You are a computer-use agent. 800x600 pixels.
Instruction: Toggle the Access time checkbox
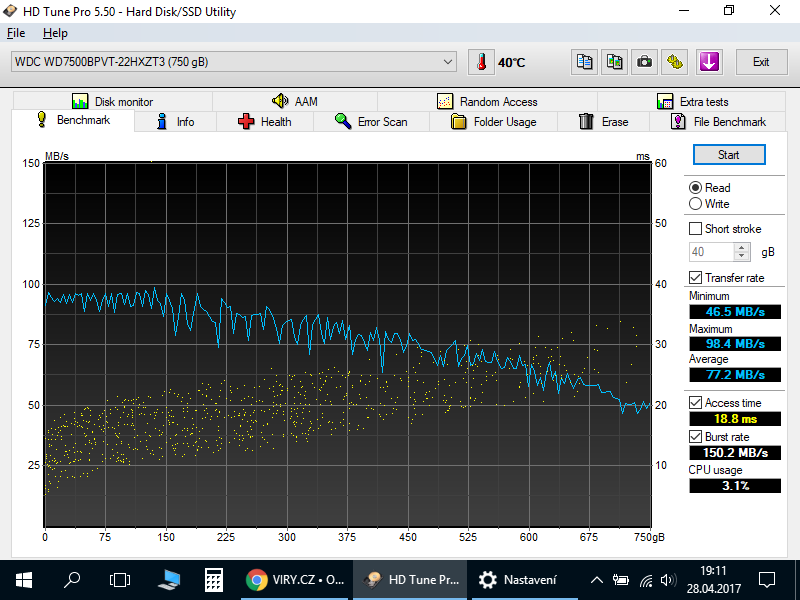point(695,403)
